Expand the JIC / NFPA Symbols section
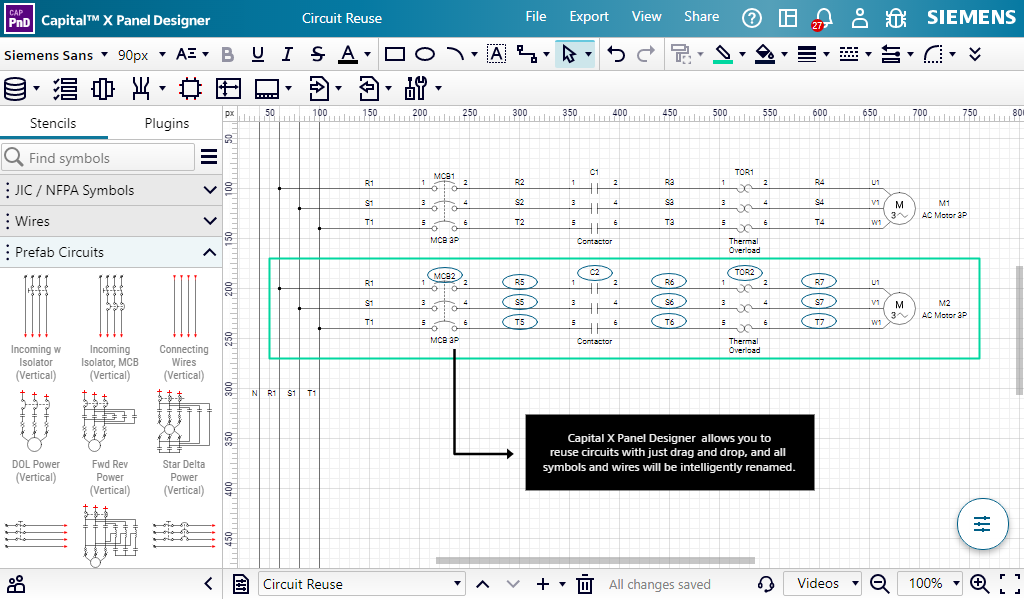 pyautogui.click(x=111, y=190)
